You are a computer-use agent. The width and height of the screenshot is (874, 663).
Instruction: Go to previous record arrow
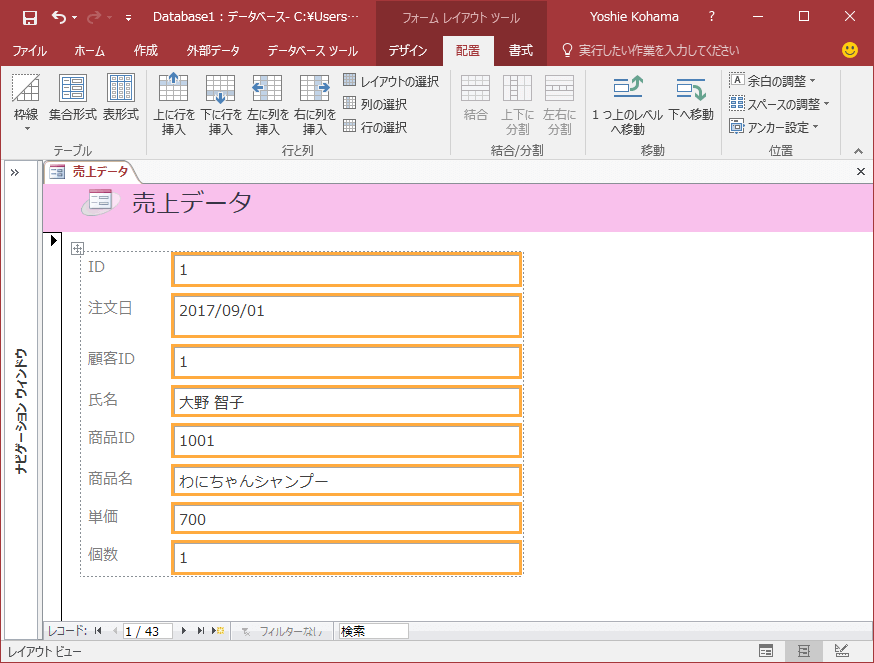(115, 631)
